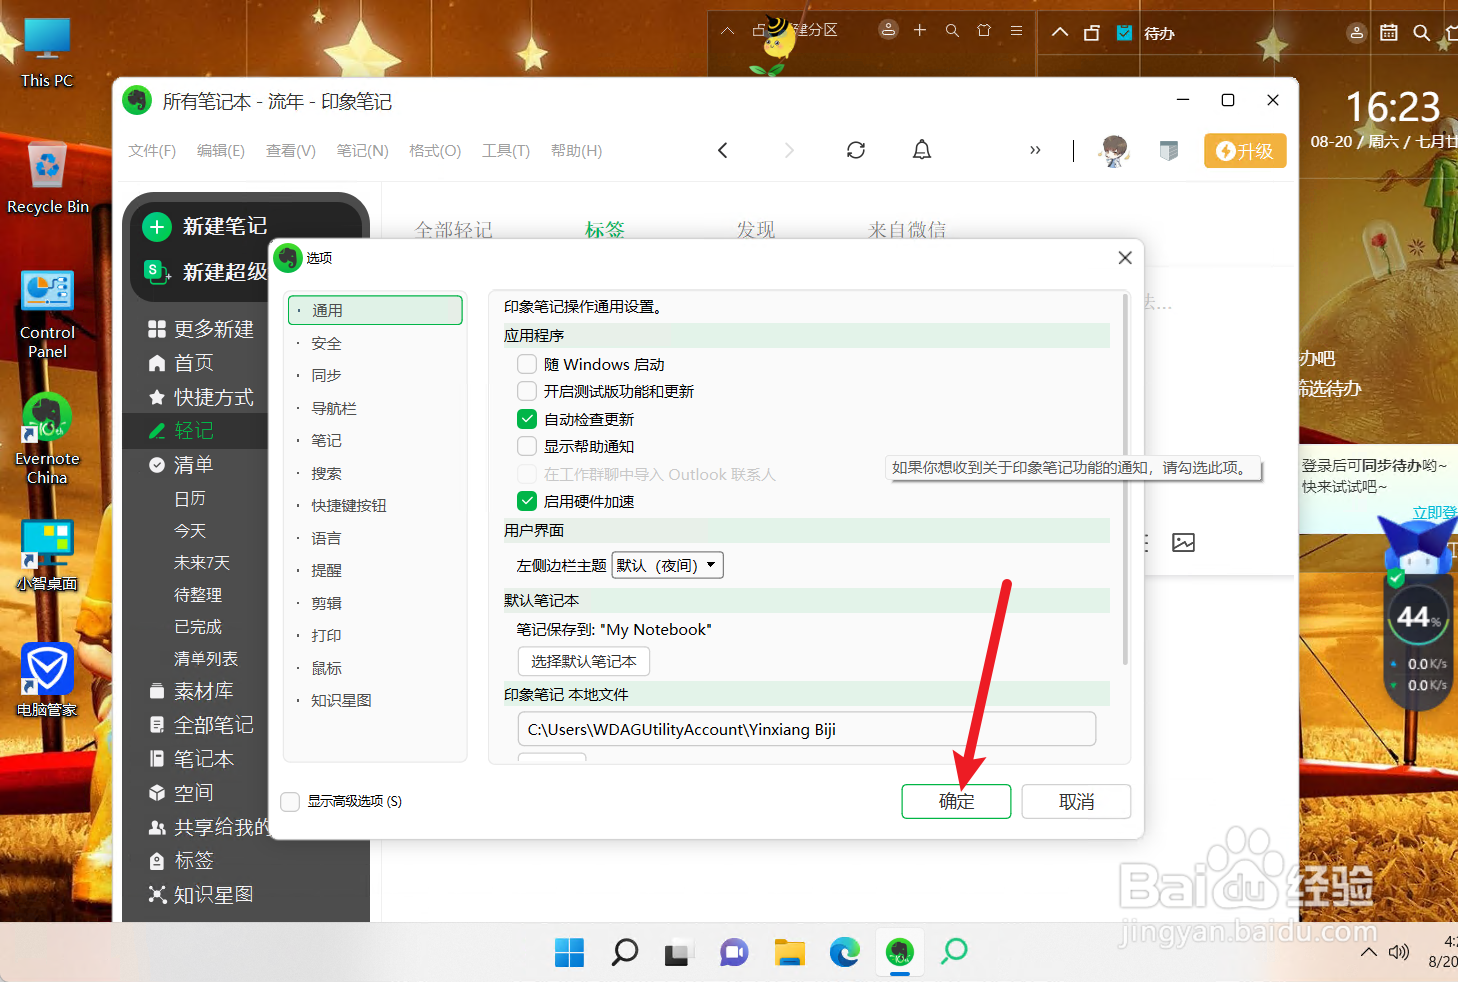1458x982 pixels.
Task: Open 日历 under 清单
Action: [x=190, y=498]
